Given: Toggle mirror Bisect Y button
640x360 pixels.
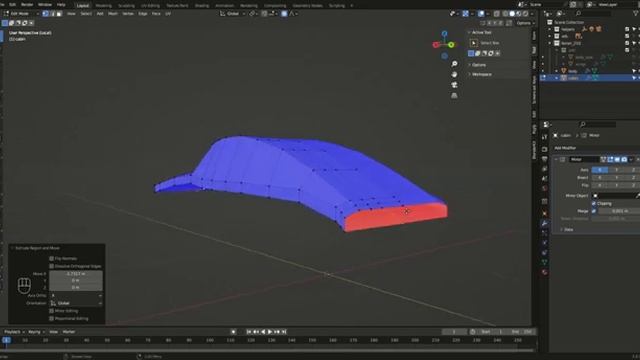Looking at the screenshot, I should (x=616, y=178).
